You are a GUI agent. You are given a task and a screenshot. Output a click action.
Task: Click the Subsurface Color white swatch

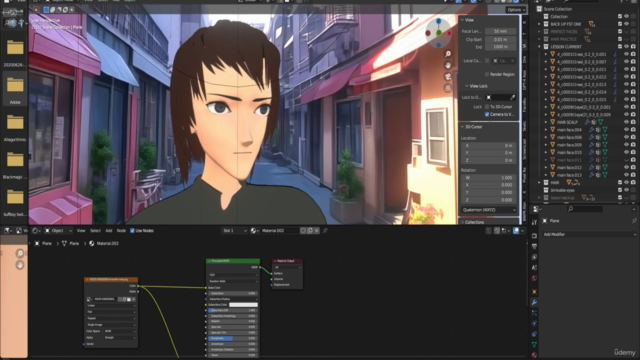[x=243, y=304]
